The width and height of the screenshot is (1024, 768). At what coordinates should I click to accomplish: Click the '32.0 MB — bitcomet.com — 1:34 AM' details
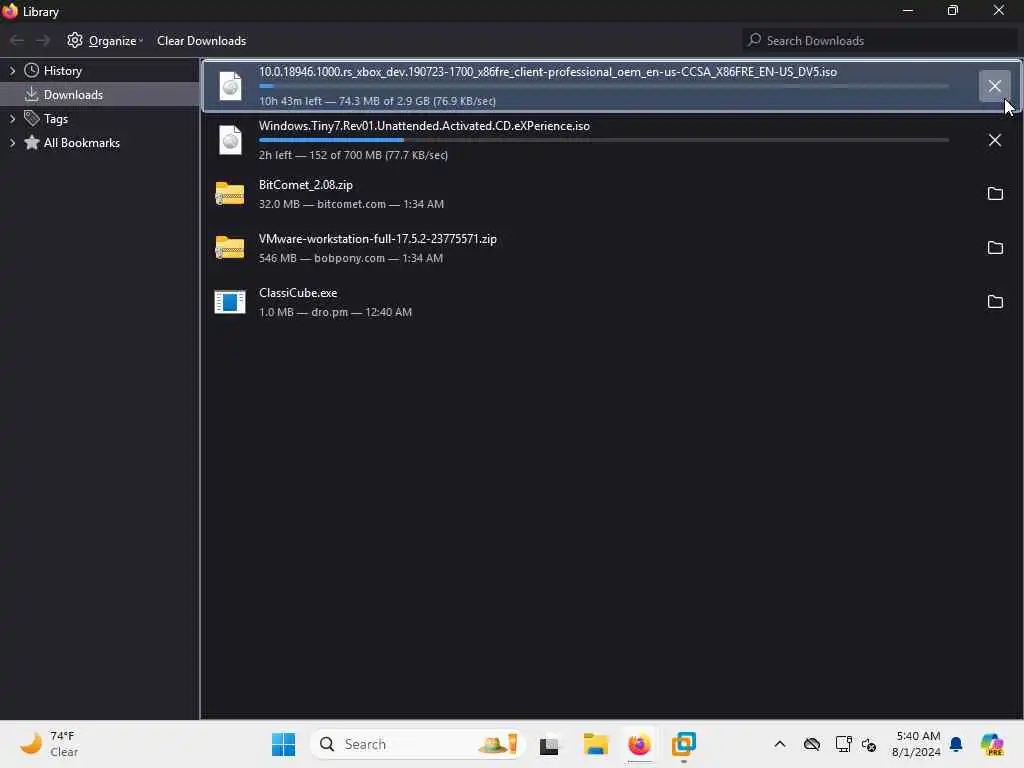tap(351, 204)
